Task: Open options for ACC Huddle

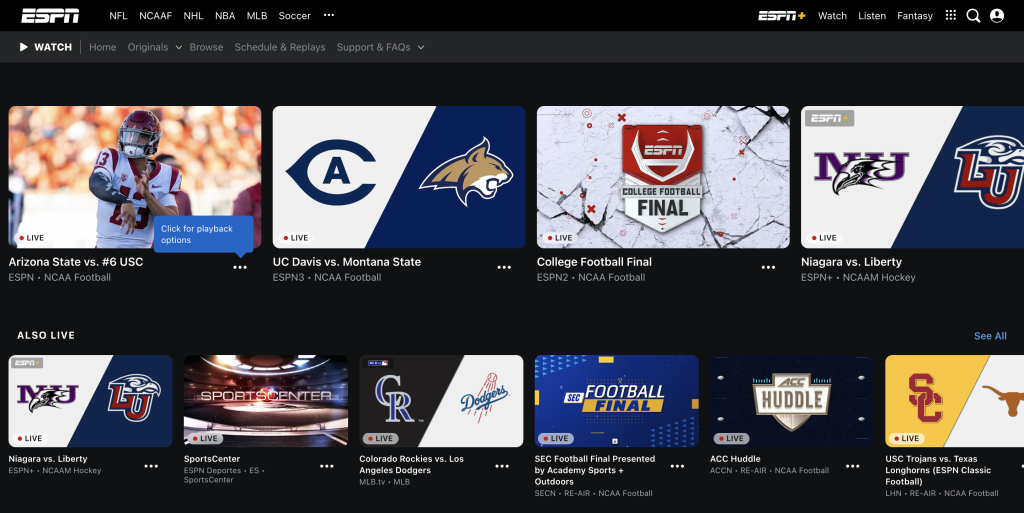Action: click(x=852, y=466)
